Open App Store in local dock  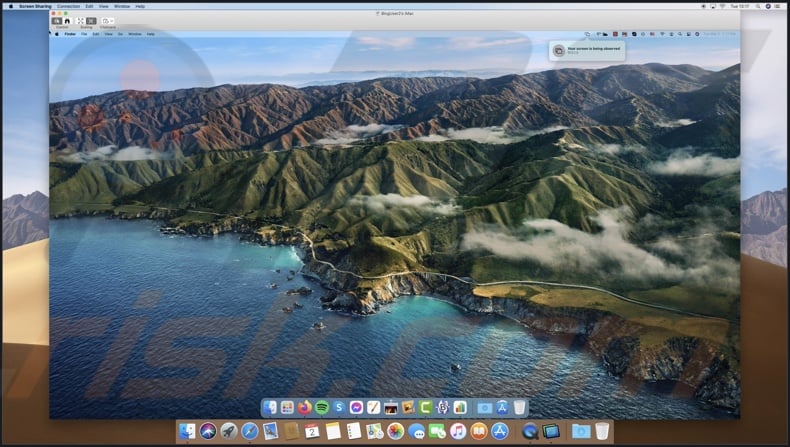coord(500,431)
